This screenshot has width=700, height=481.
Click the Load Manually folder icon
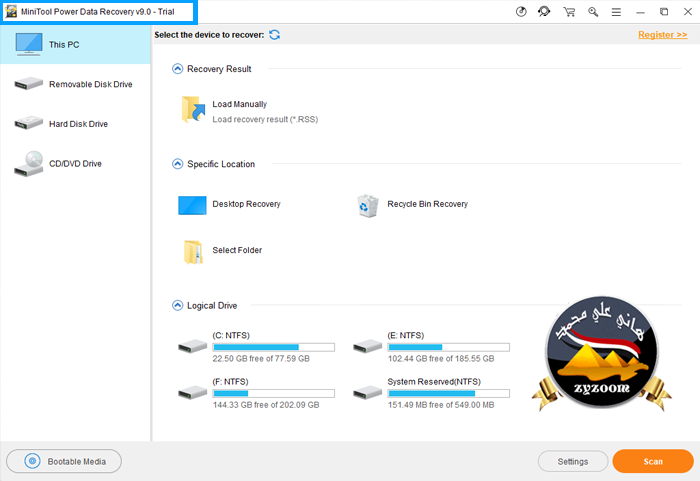click(x=193, y=109)
